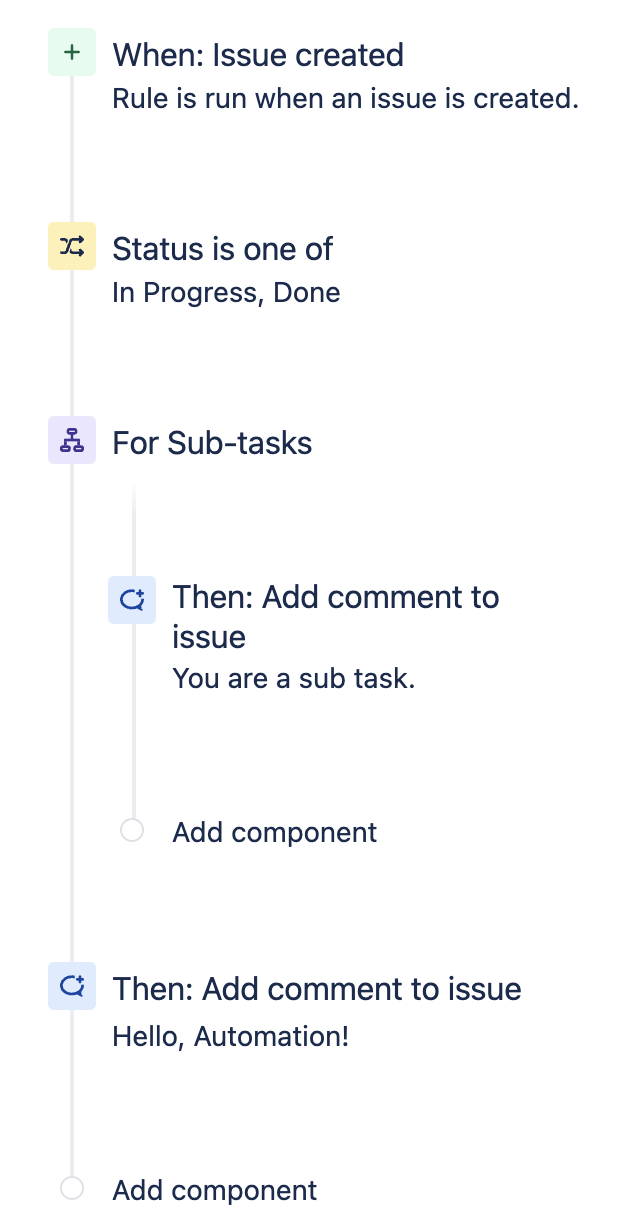Click the rule line between trigger and condition

72,149
